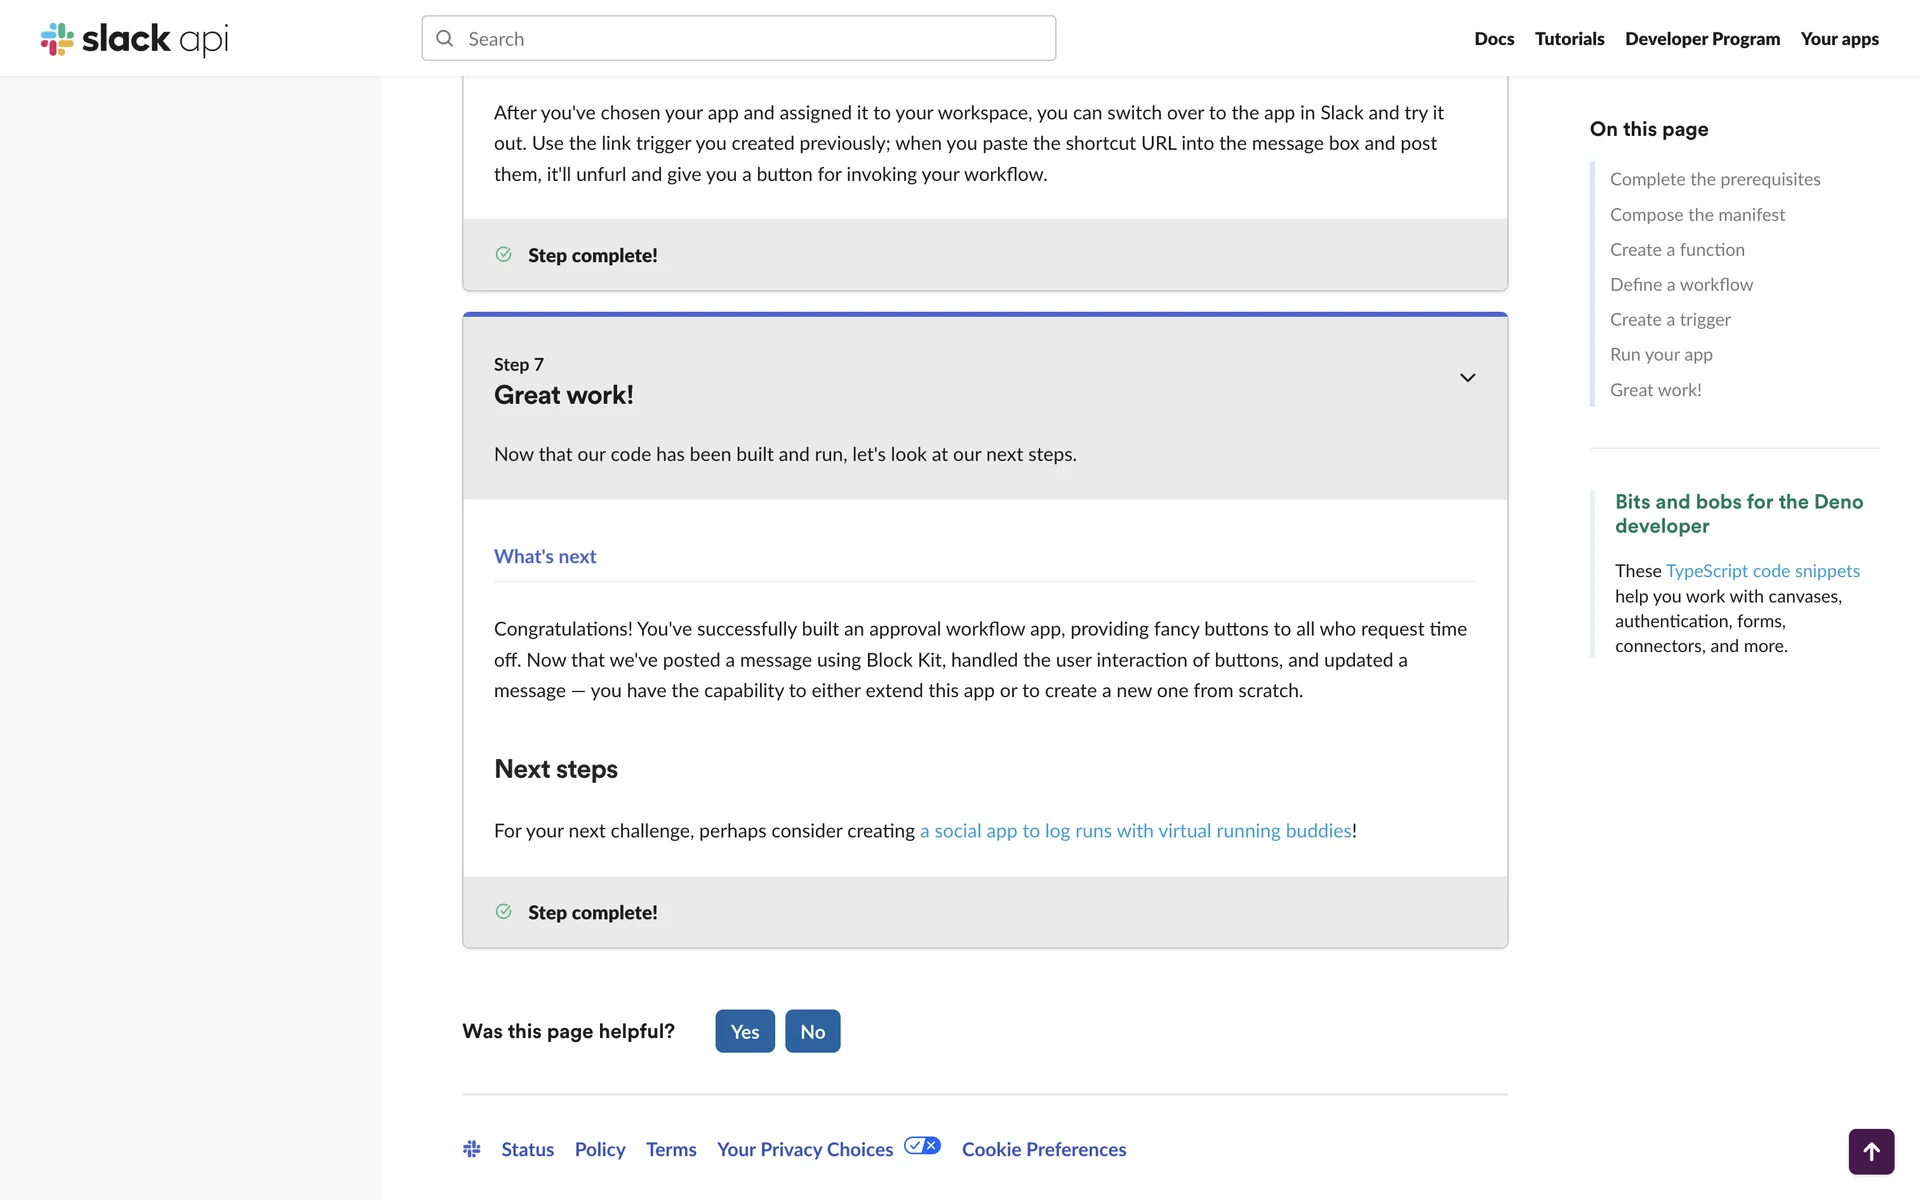Click the Slack API logo
1920x1200 pixels.
pyautogui.click(x=134, y=39)
